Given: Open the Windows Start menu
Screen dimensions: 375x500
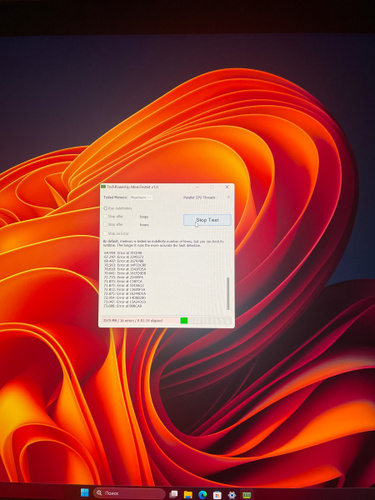Looking at the screenshot, I should pyautogui.click(x=85, y=492).
